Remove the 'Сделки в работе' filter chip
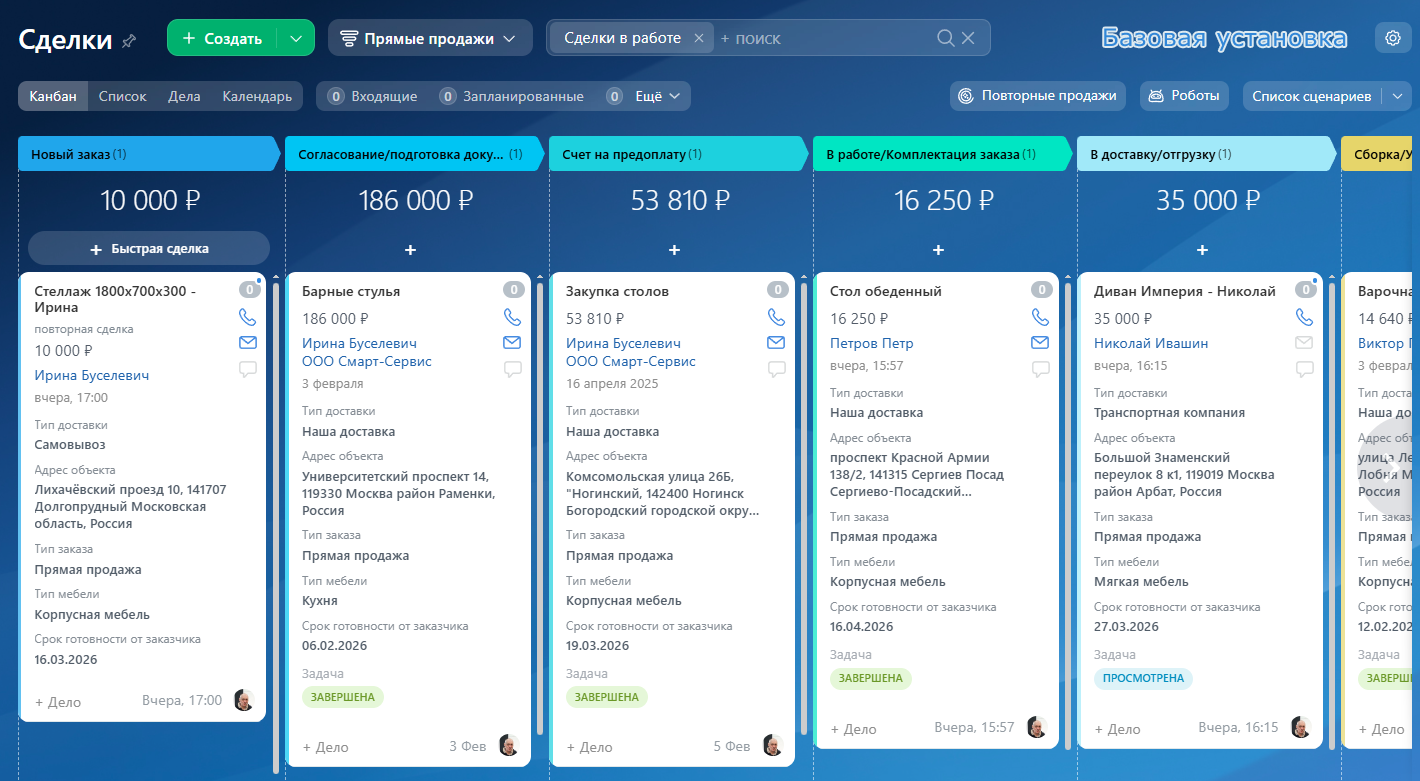 coord(699,38)
